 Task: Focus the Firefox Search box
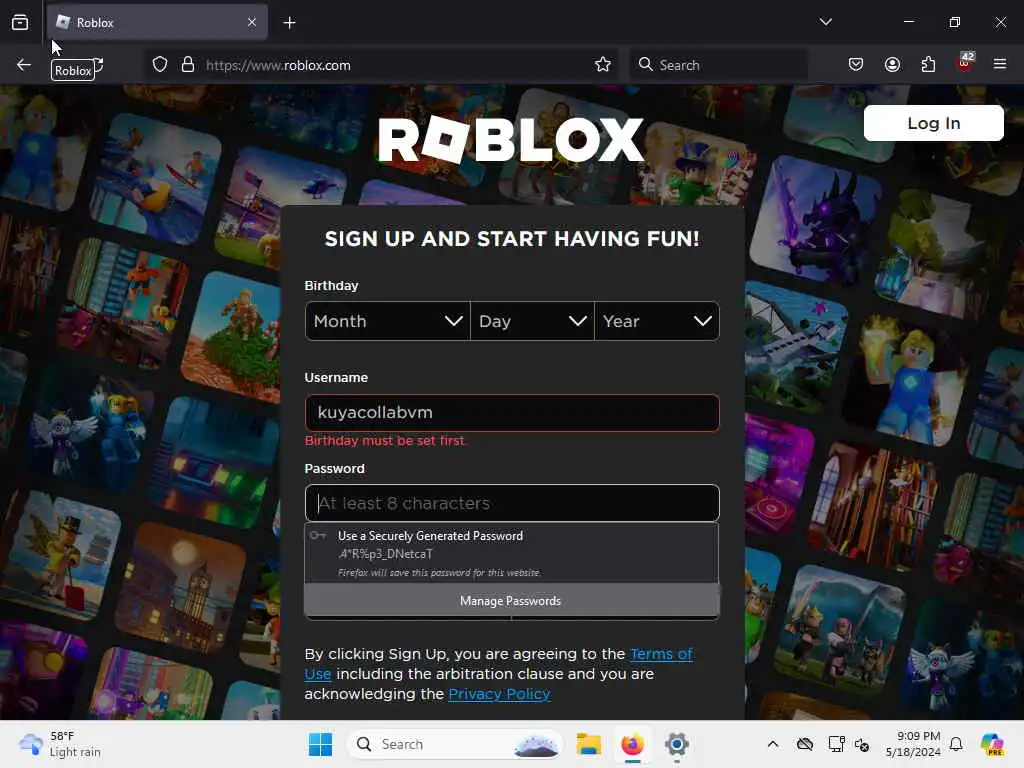coord(718,65)
